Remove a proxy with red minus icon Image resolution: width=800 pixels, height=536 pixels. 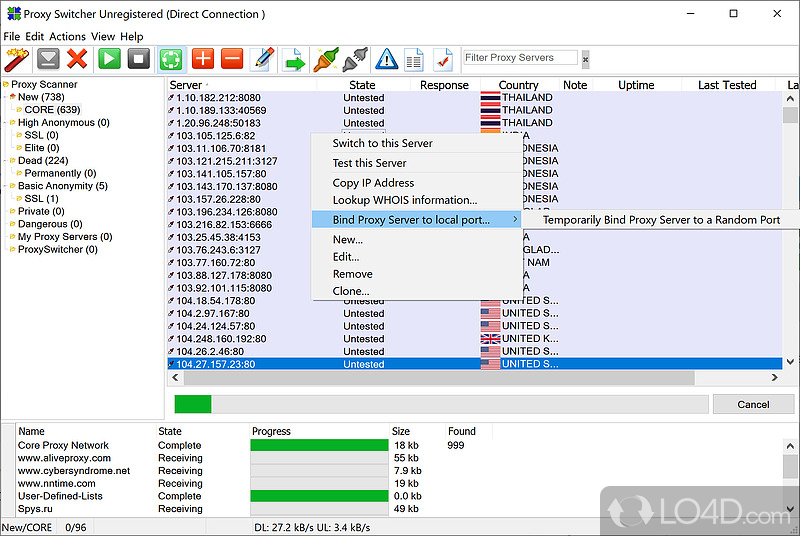click(x=232, y=59)
